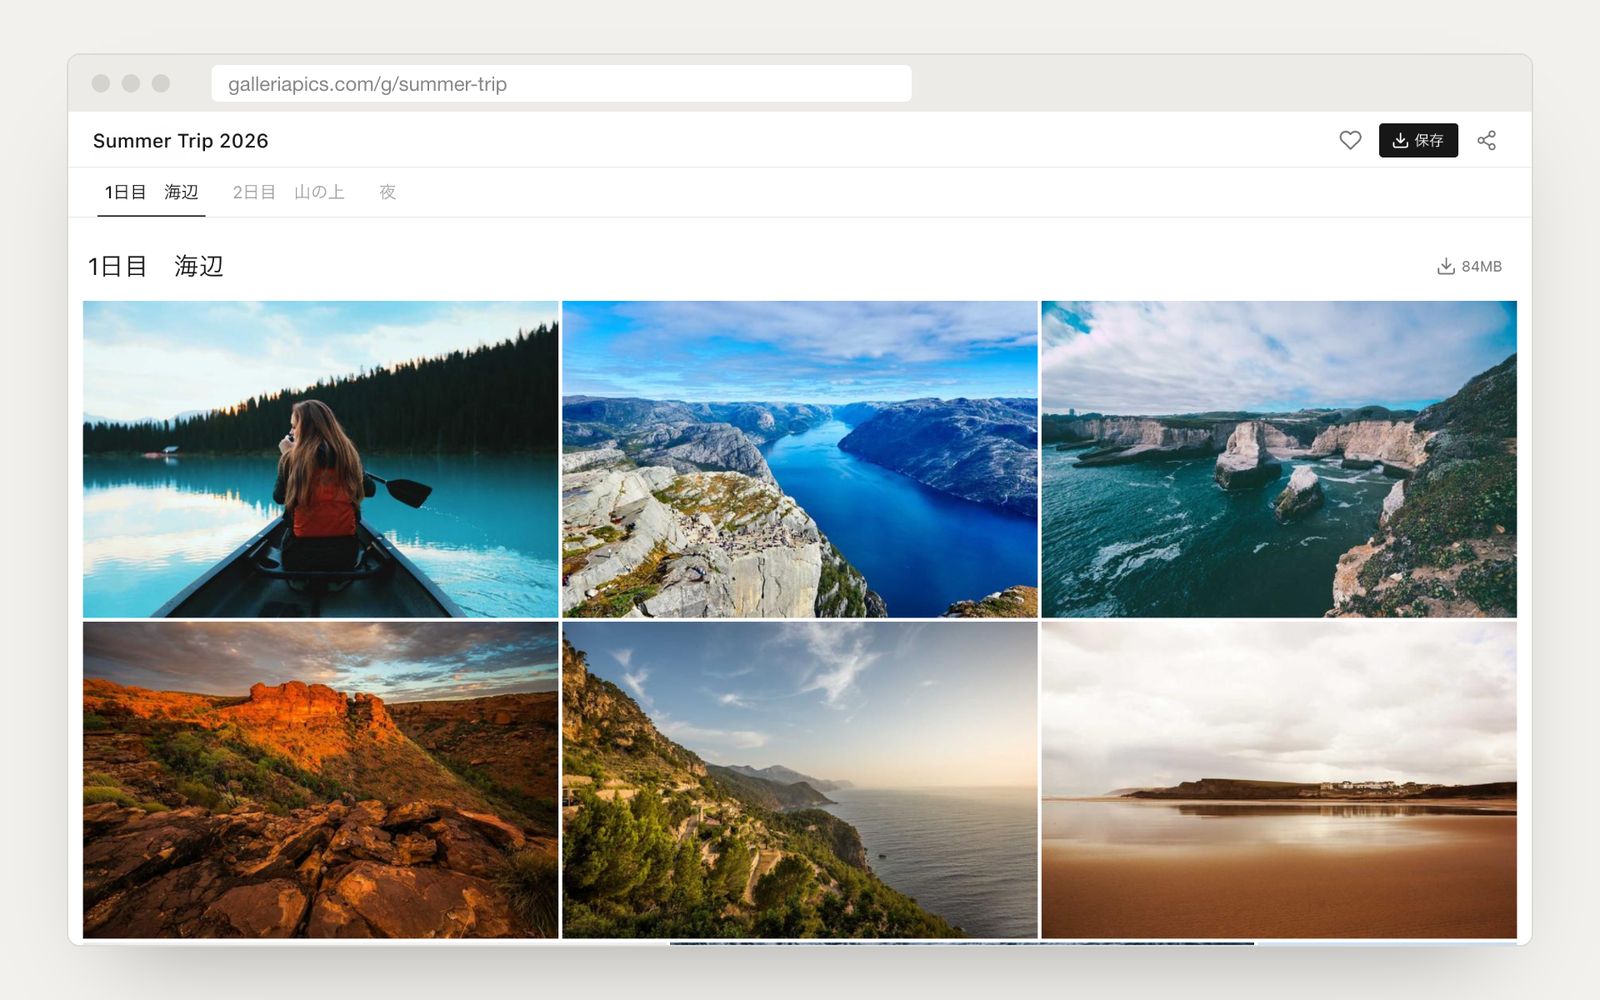The width and height of the screenshot is (1600, 1000).
Task: Open the blue fjord cliff photo
Action: tap(800, 459)
